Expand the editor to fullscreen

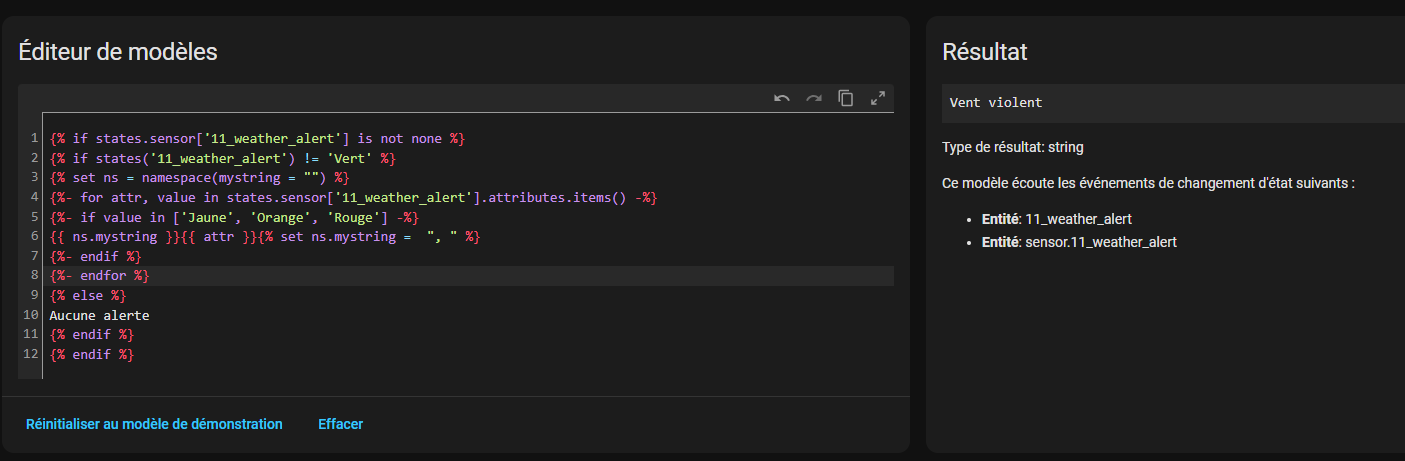point(878,98)
